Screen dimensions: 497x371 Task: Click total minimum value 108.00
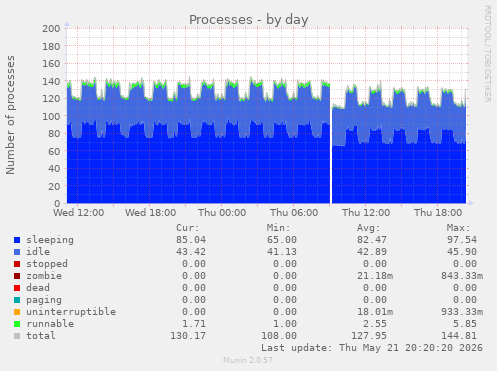click(x=279, y=336)
